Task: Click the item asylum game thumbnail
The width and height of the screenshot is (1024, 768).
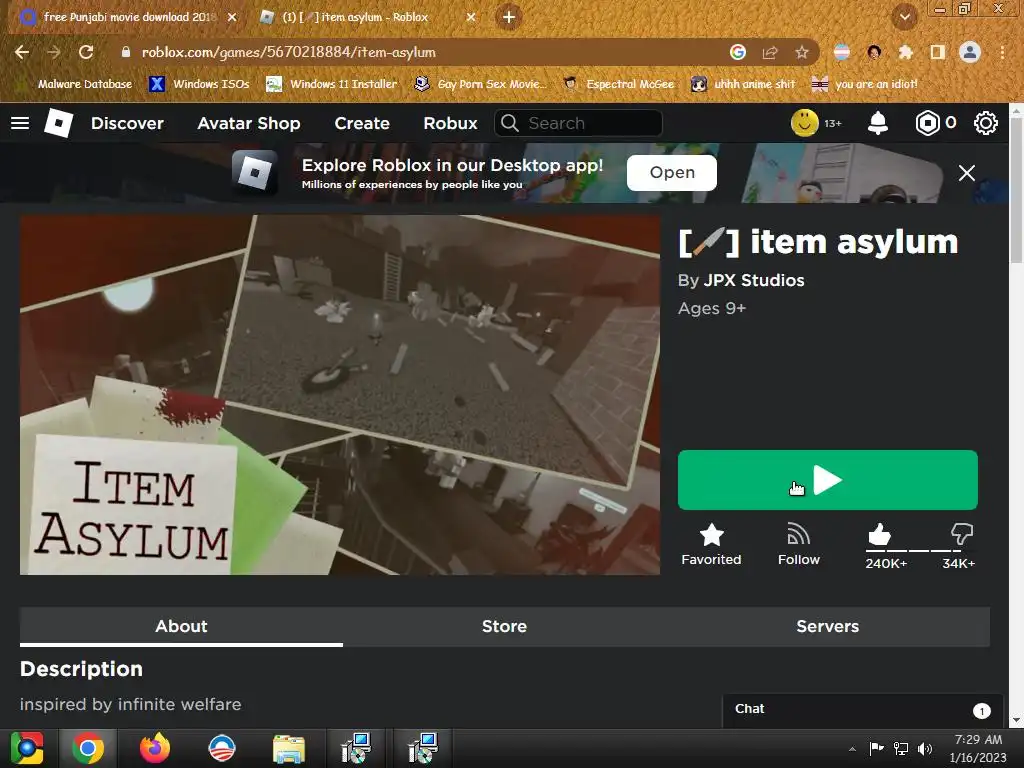Action: (340, 394)
